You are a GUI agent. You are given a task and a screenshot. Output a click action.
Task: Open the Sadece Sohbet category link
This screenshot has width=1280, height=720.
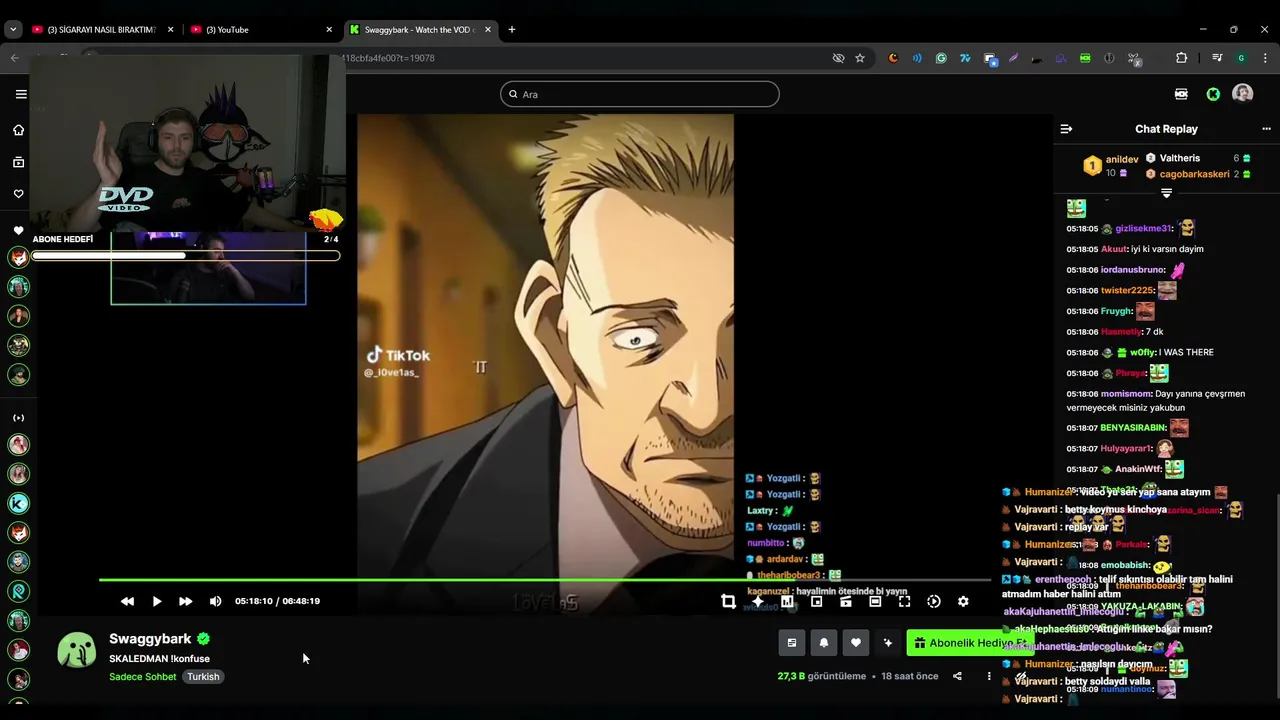coord(143,677)
